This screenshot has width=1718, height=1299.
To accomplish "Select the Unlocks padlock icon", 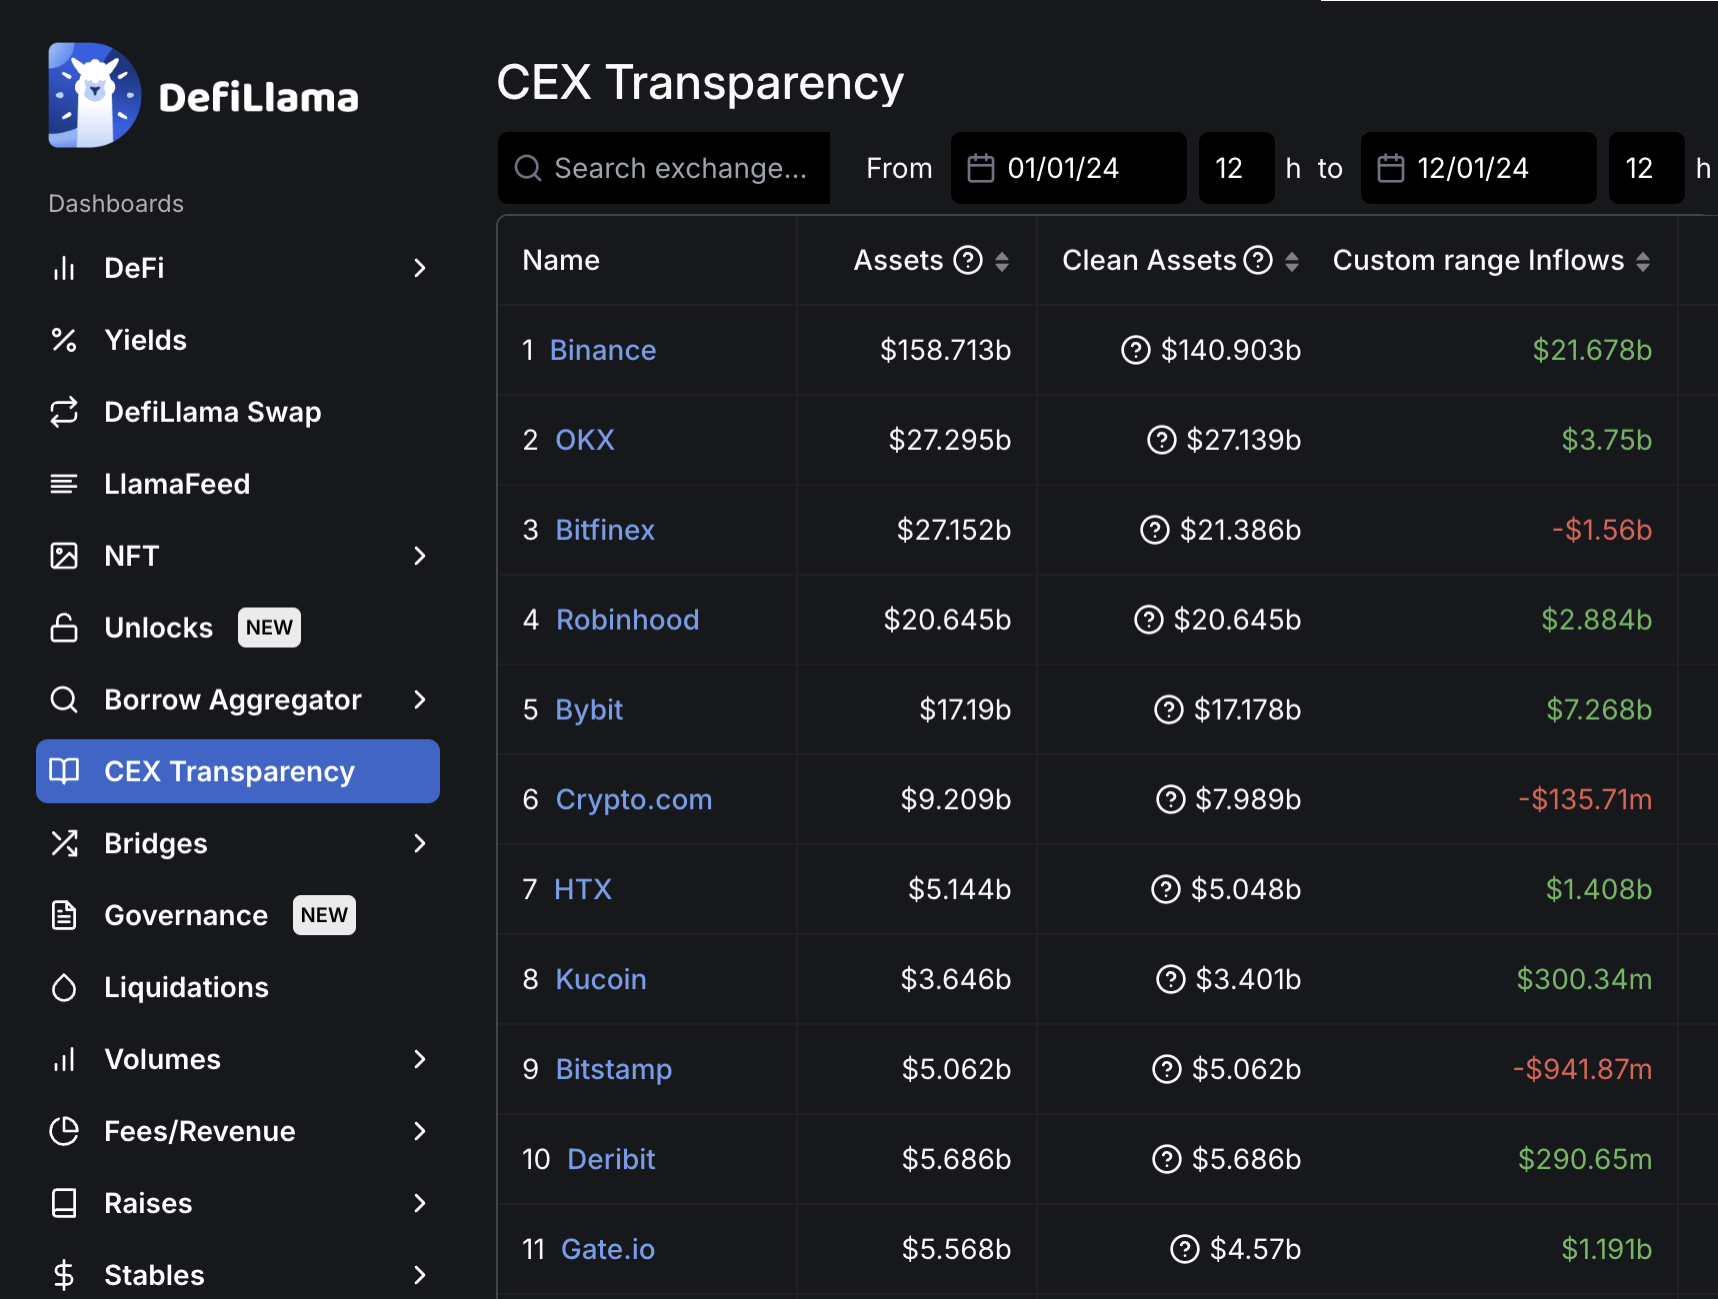I will click(64, 627).
